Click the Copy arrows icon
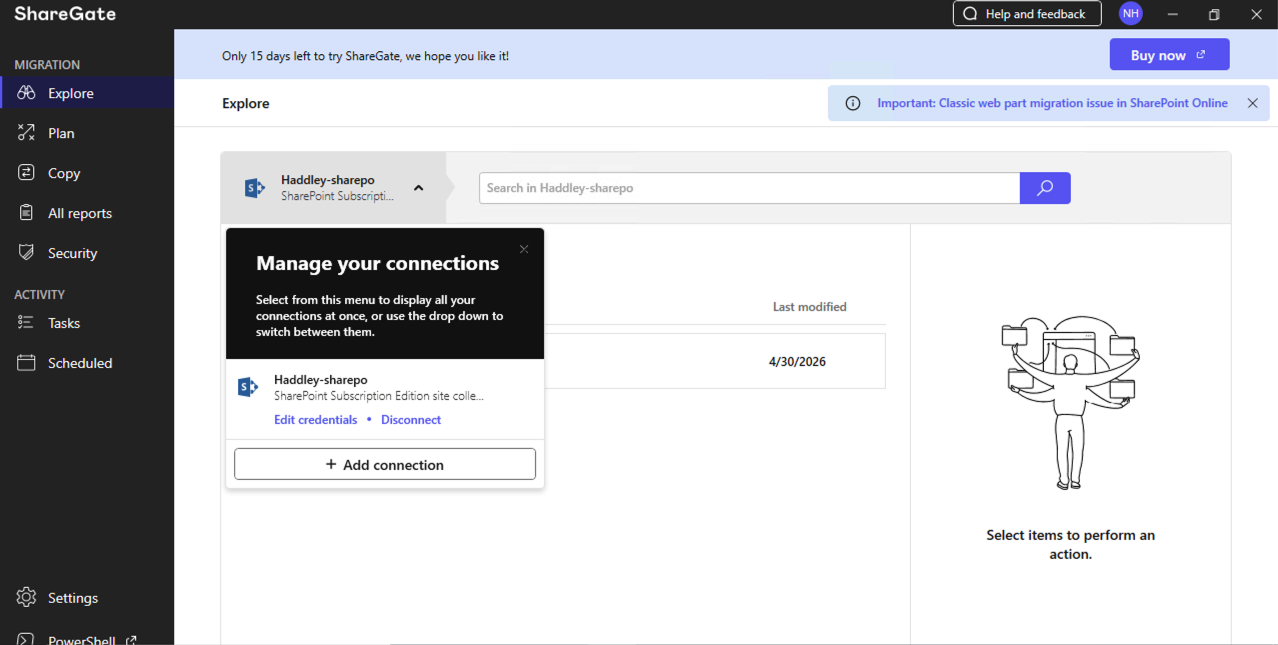The width and height of the screenshot is (1278, 645). point(27,173)
